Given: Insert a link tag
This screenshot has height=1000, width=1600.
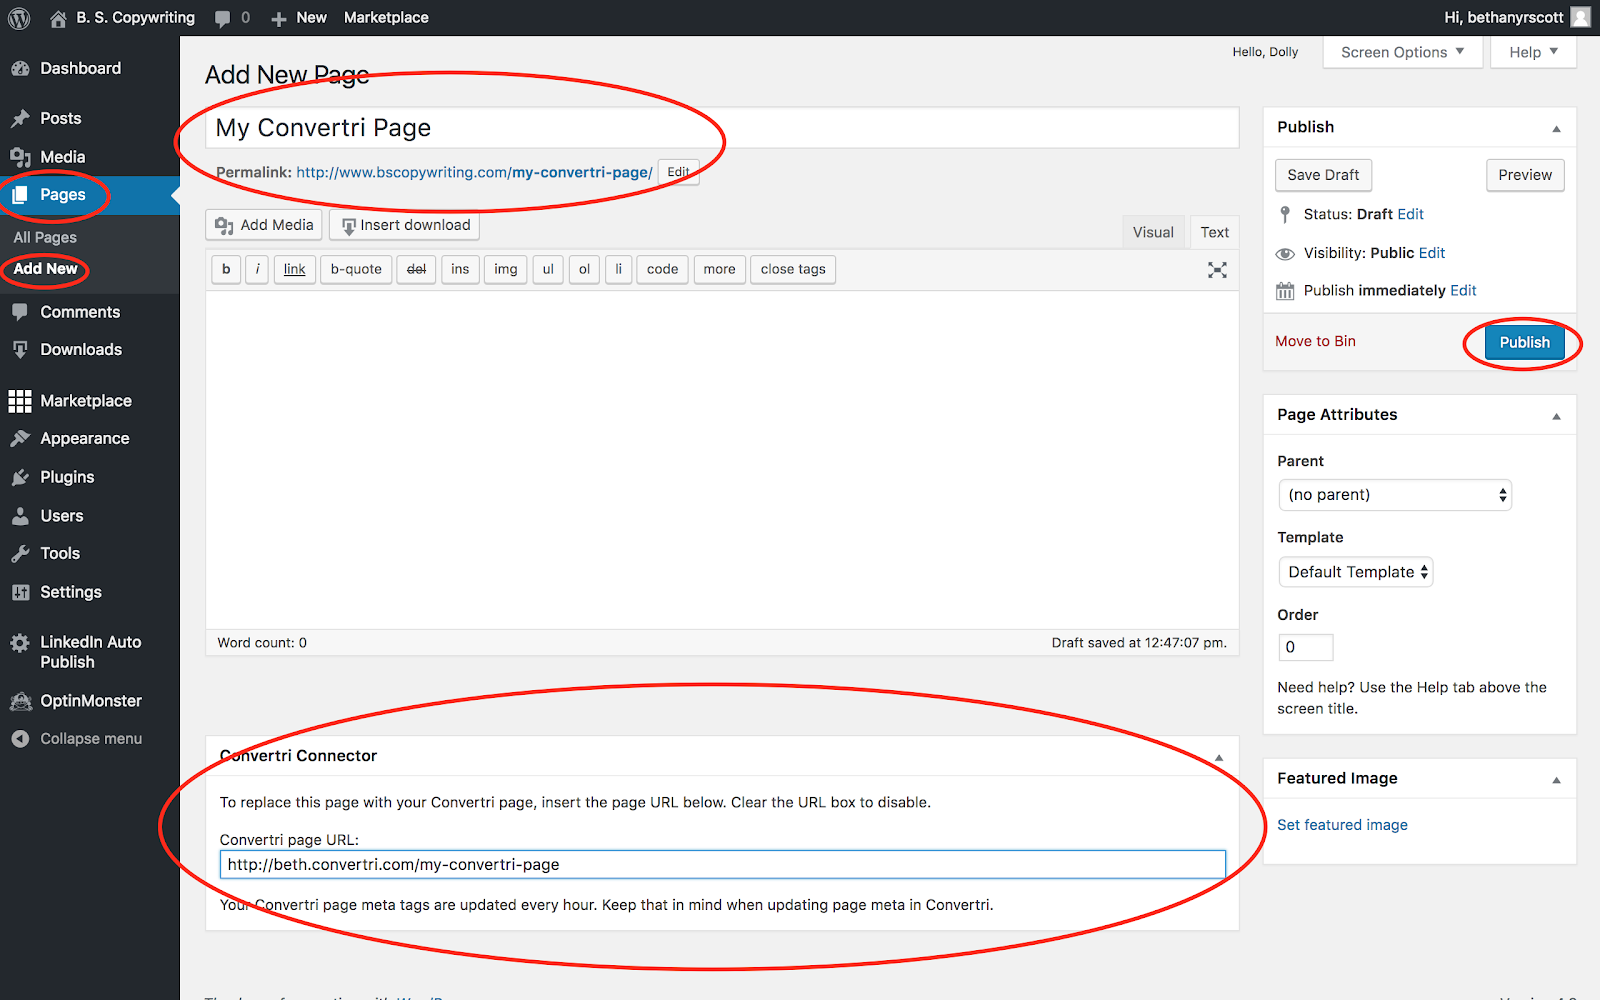Looking at the screenshot, I should pos(294,269).
